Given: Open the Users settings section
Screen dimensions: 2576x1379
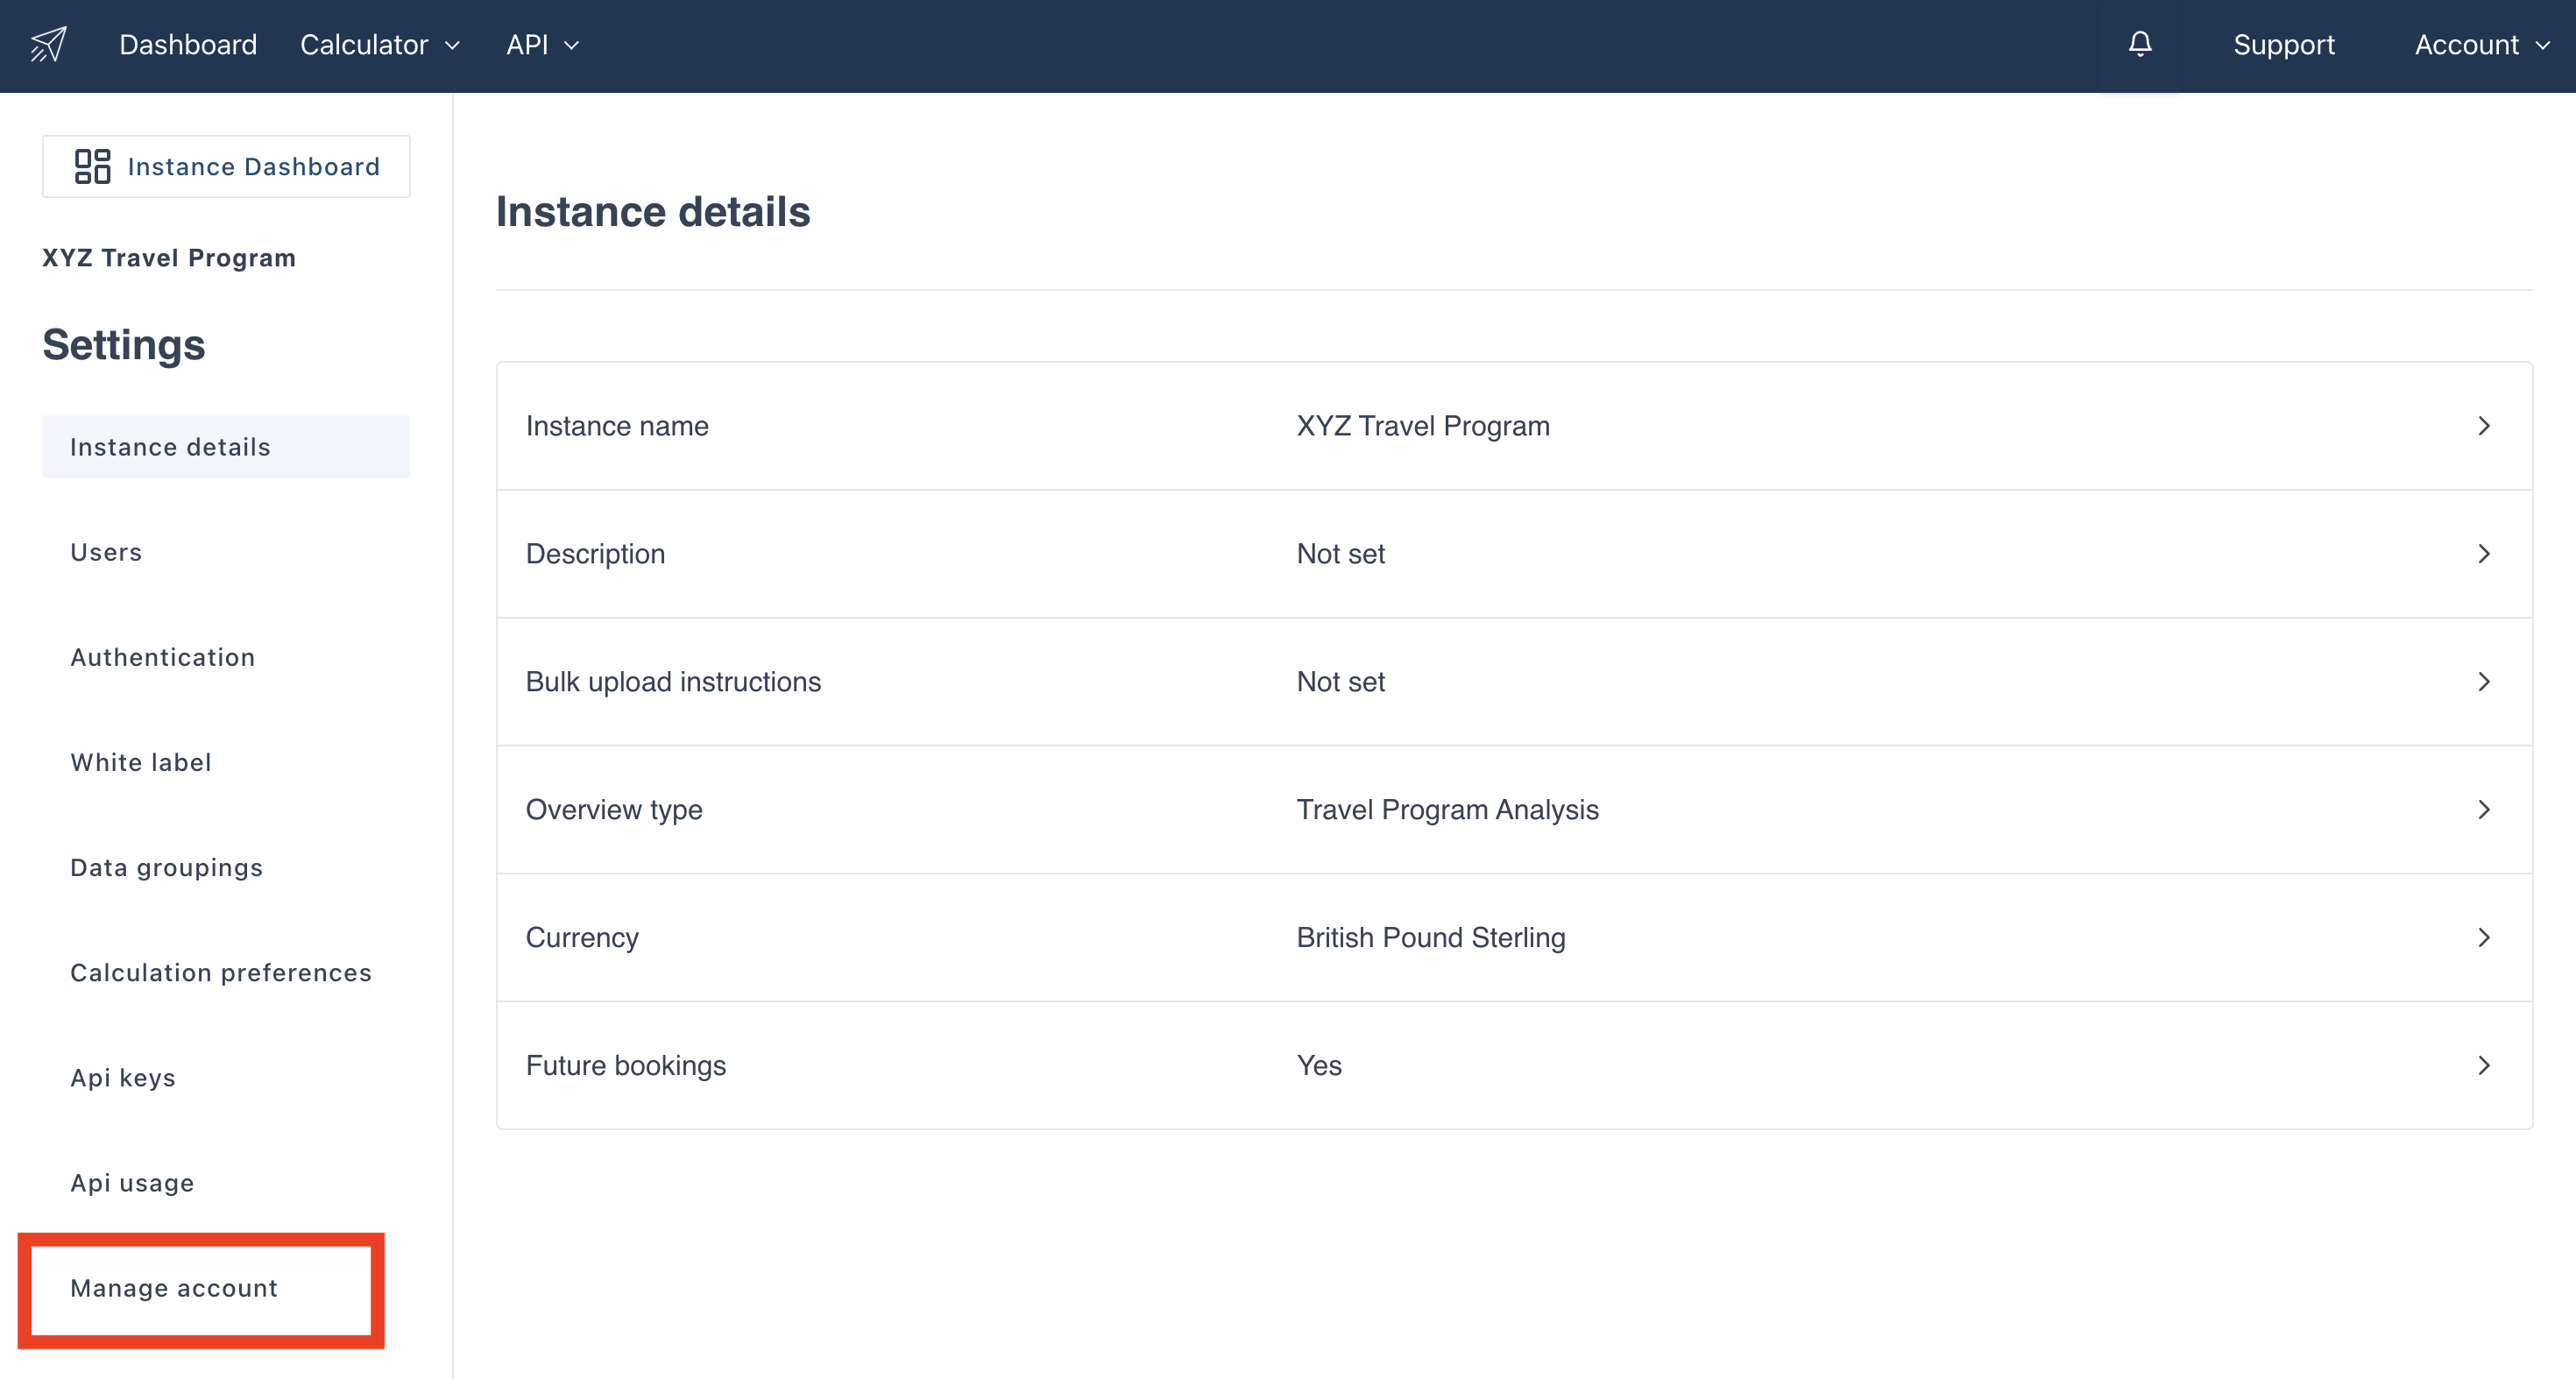Looking at the screenshot, I should pyautogui.click(x=106, y=552).
